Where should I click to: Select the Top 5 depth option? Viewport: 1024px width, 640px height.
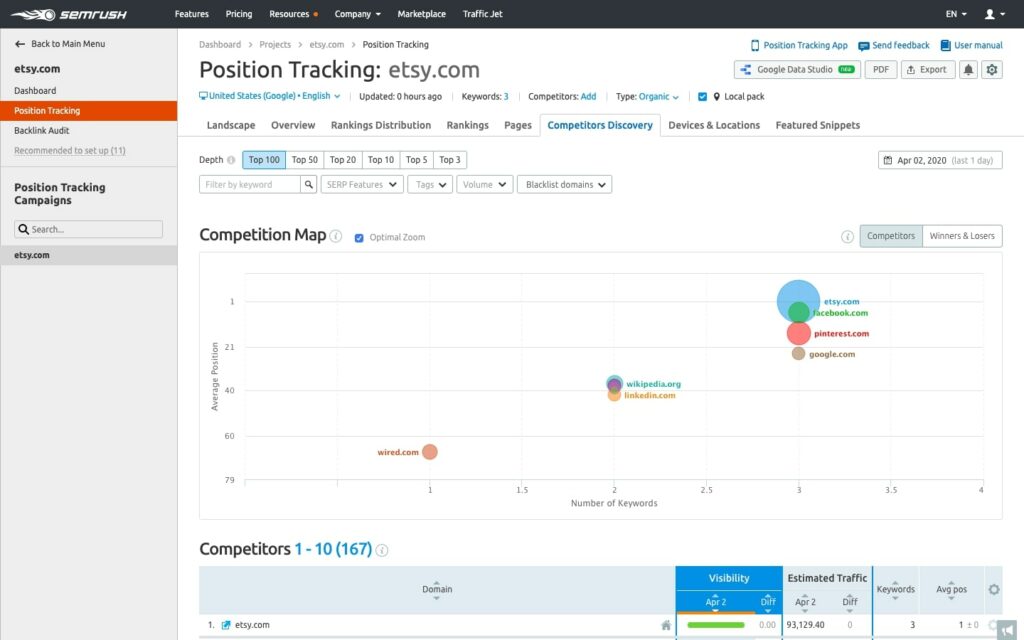point(417,160)
